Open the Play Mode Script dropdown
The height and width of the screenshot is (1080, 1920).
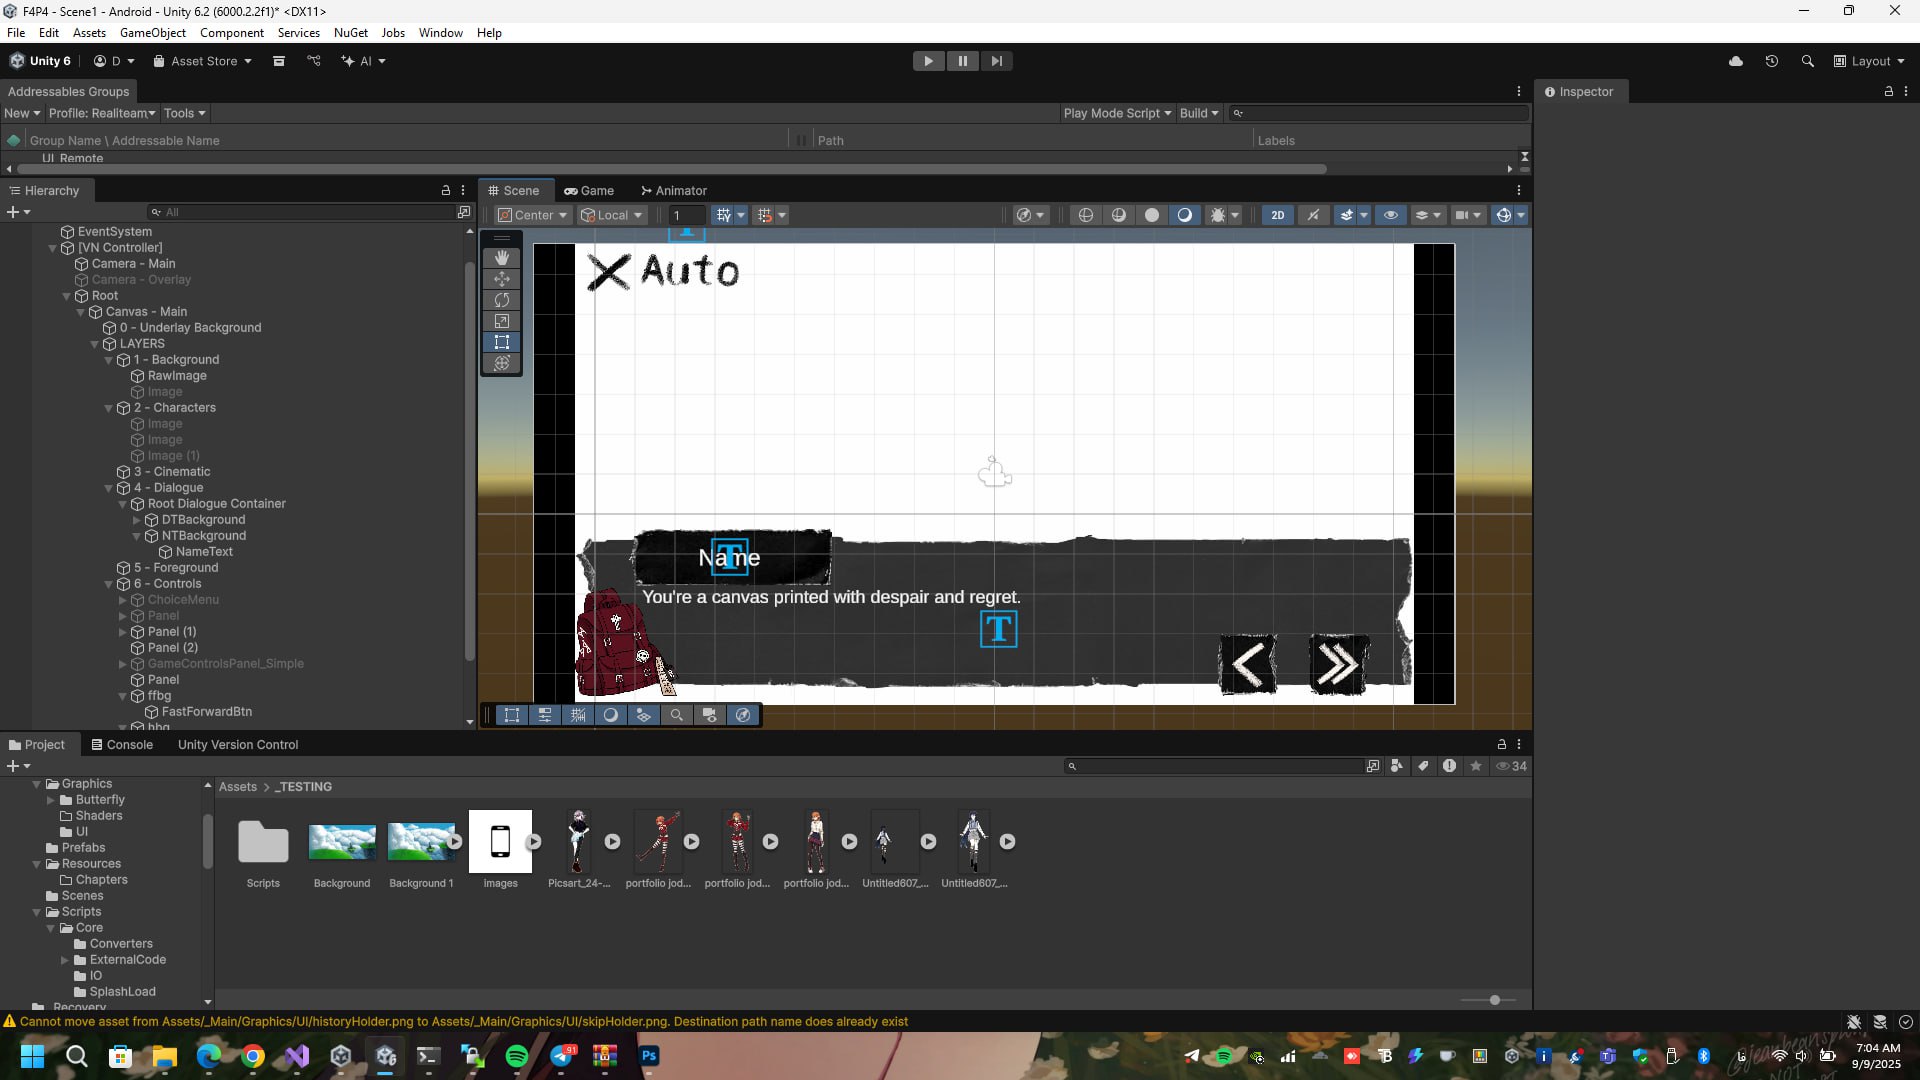1116,113
